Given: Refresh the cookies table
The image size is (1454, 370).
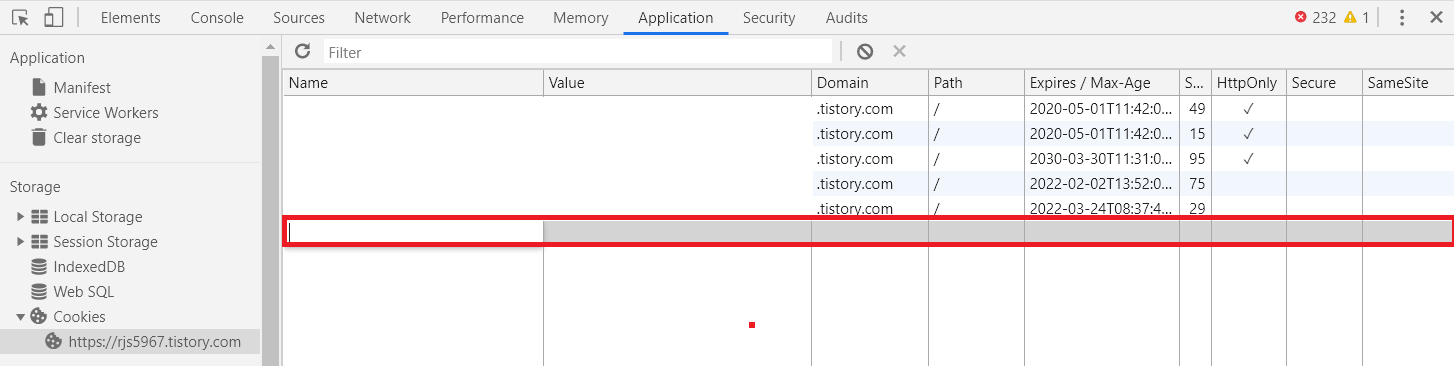Looking at the screenshot, I should pyautogui.click(x=303, y=51).
